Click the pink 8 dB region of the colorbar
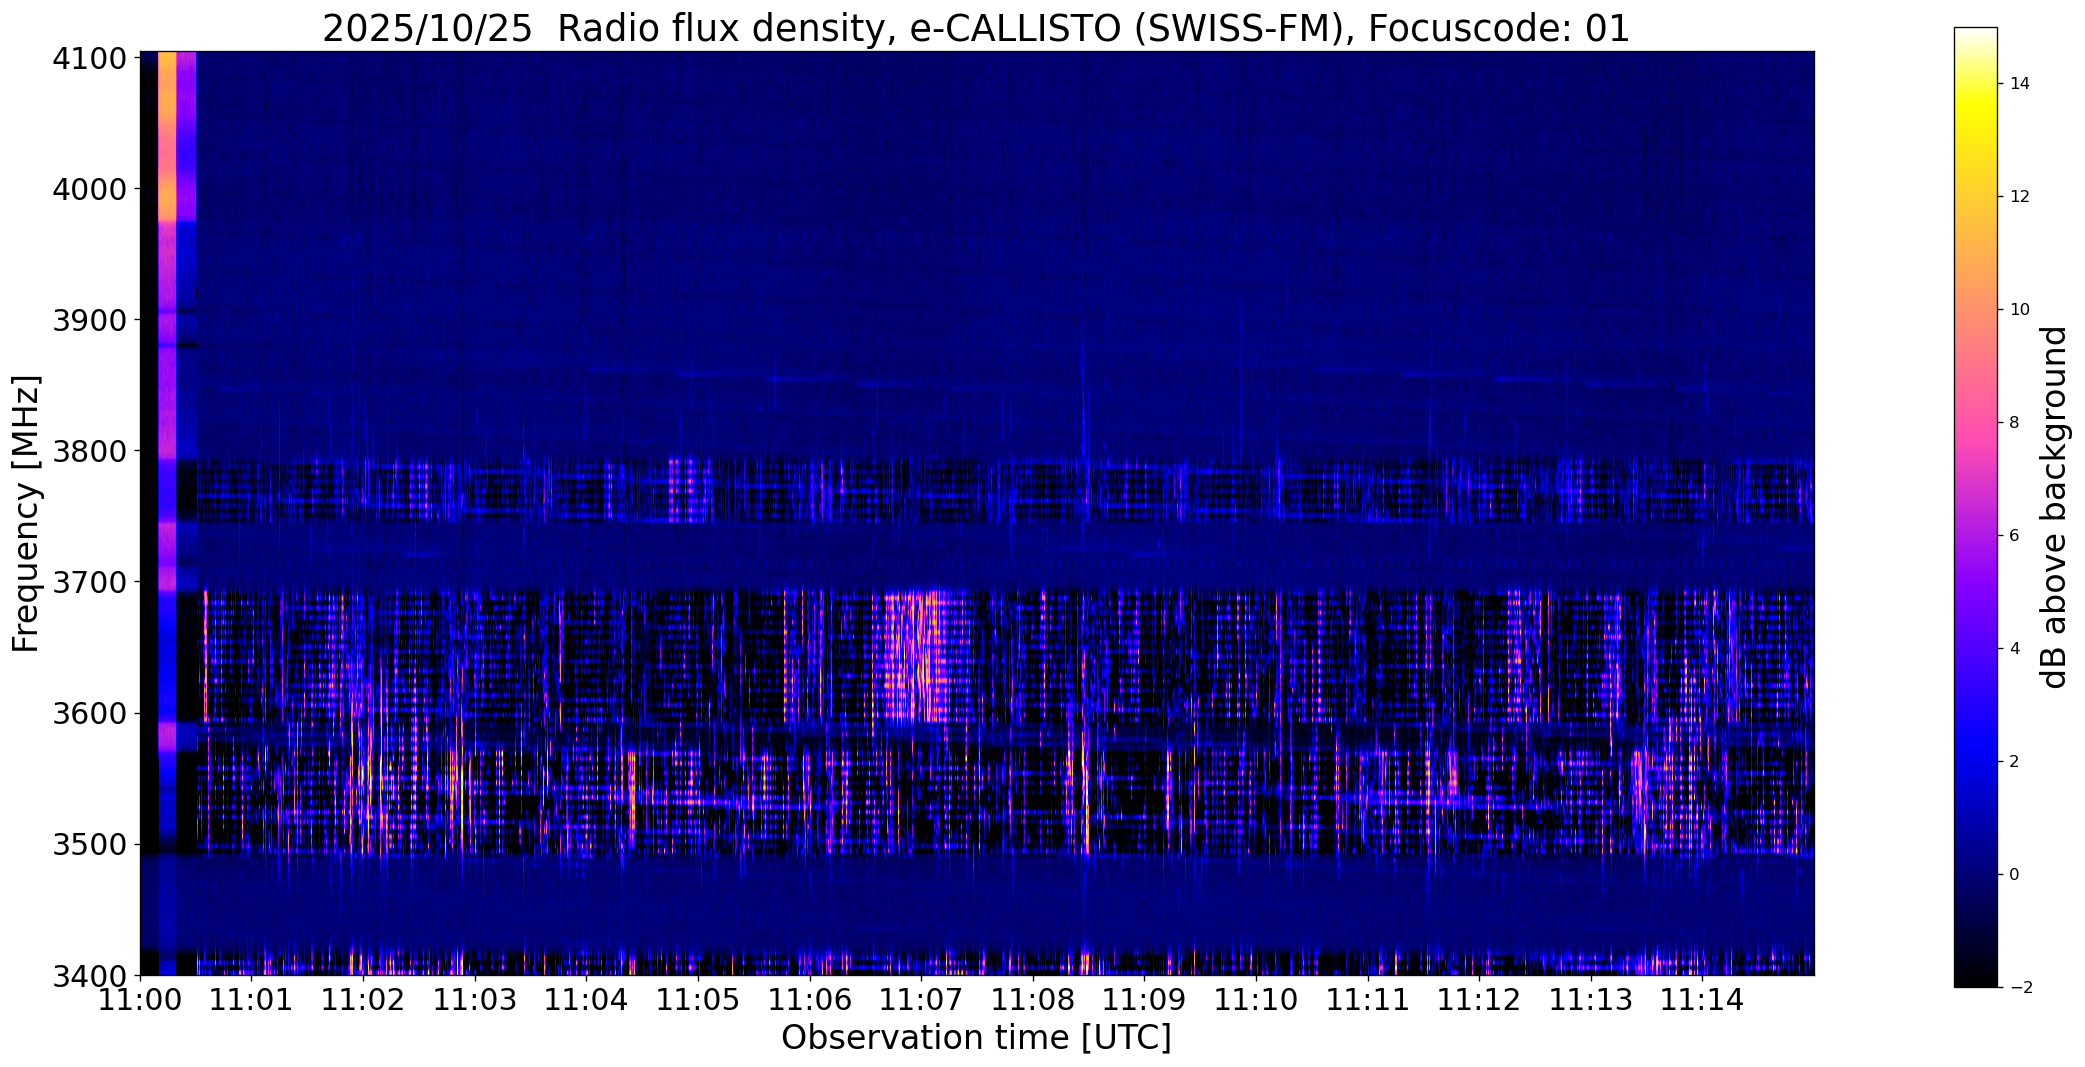This screenshot has height=1067, width=2085. [1976, 423]
